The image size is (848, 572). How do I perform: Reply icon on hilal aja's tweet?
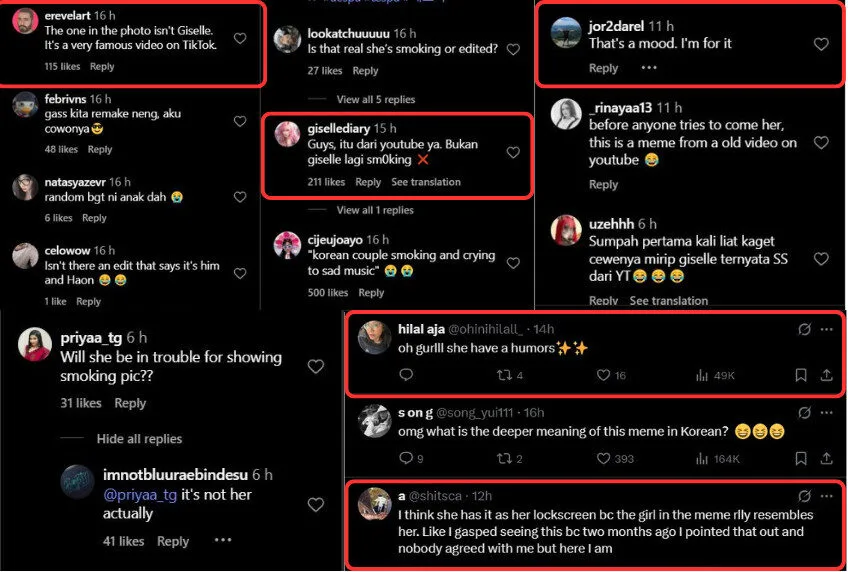[x=406, y=375]
